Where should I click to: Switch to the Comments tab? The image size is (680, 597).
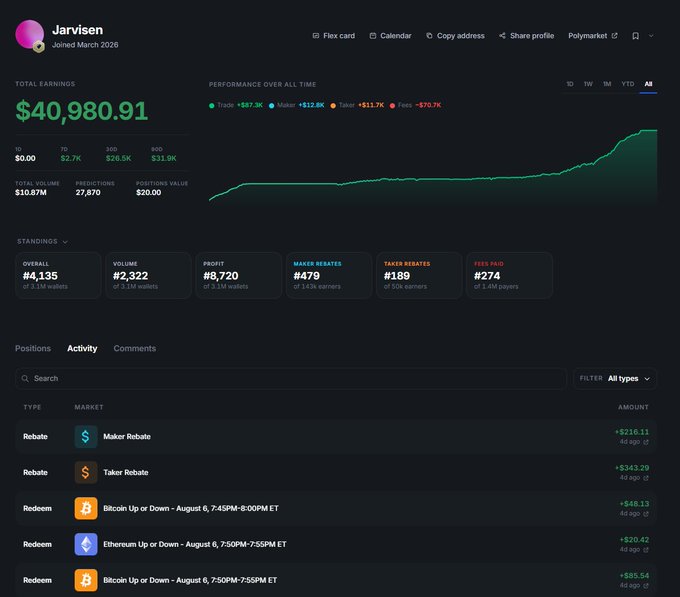(x=134, y=348)
